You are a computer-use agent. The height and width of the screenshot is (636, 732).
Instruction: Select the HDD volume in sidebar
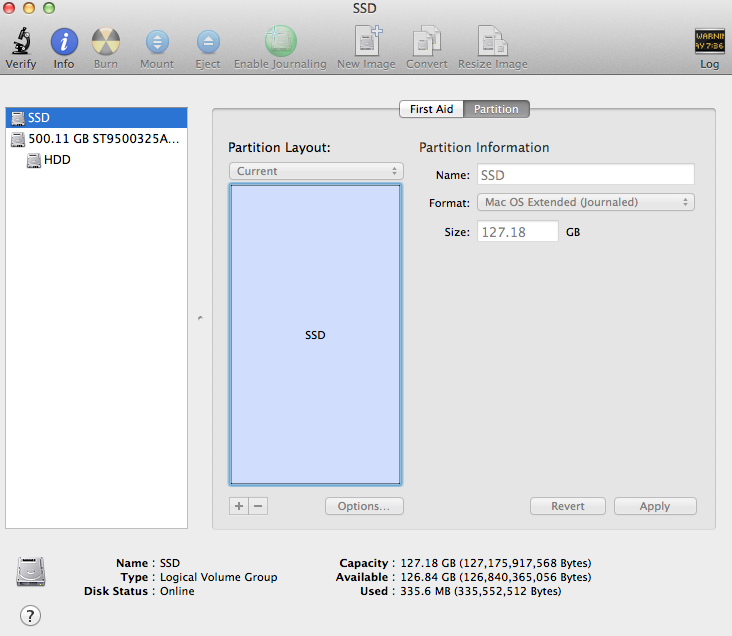97,160
